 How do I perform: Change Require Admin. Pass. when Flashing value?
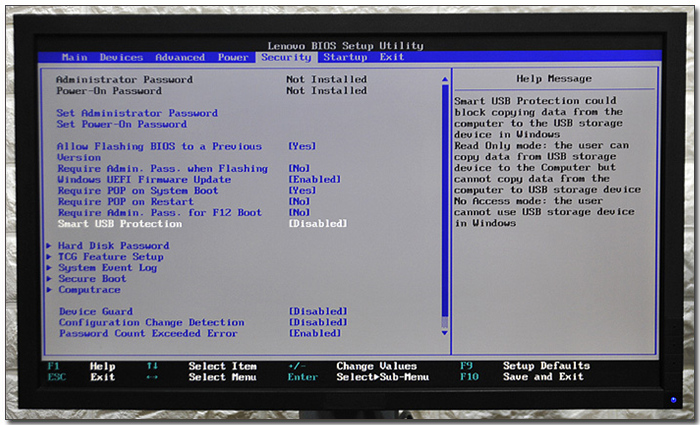[299, 168]
